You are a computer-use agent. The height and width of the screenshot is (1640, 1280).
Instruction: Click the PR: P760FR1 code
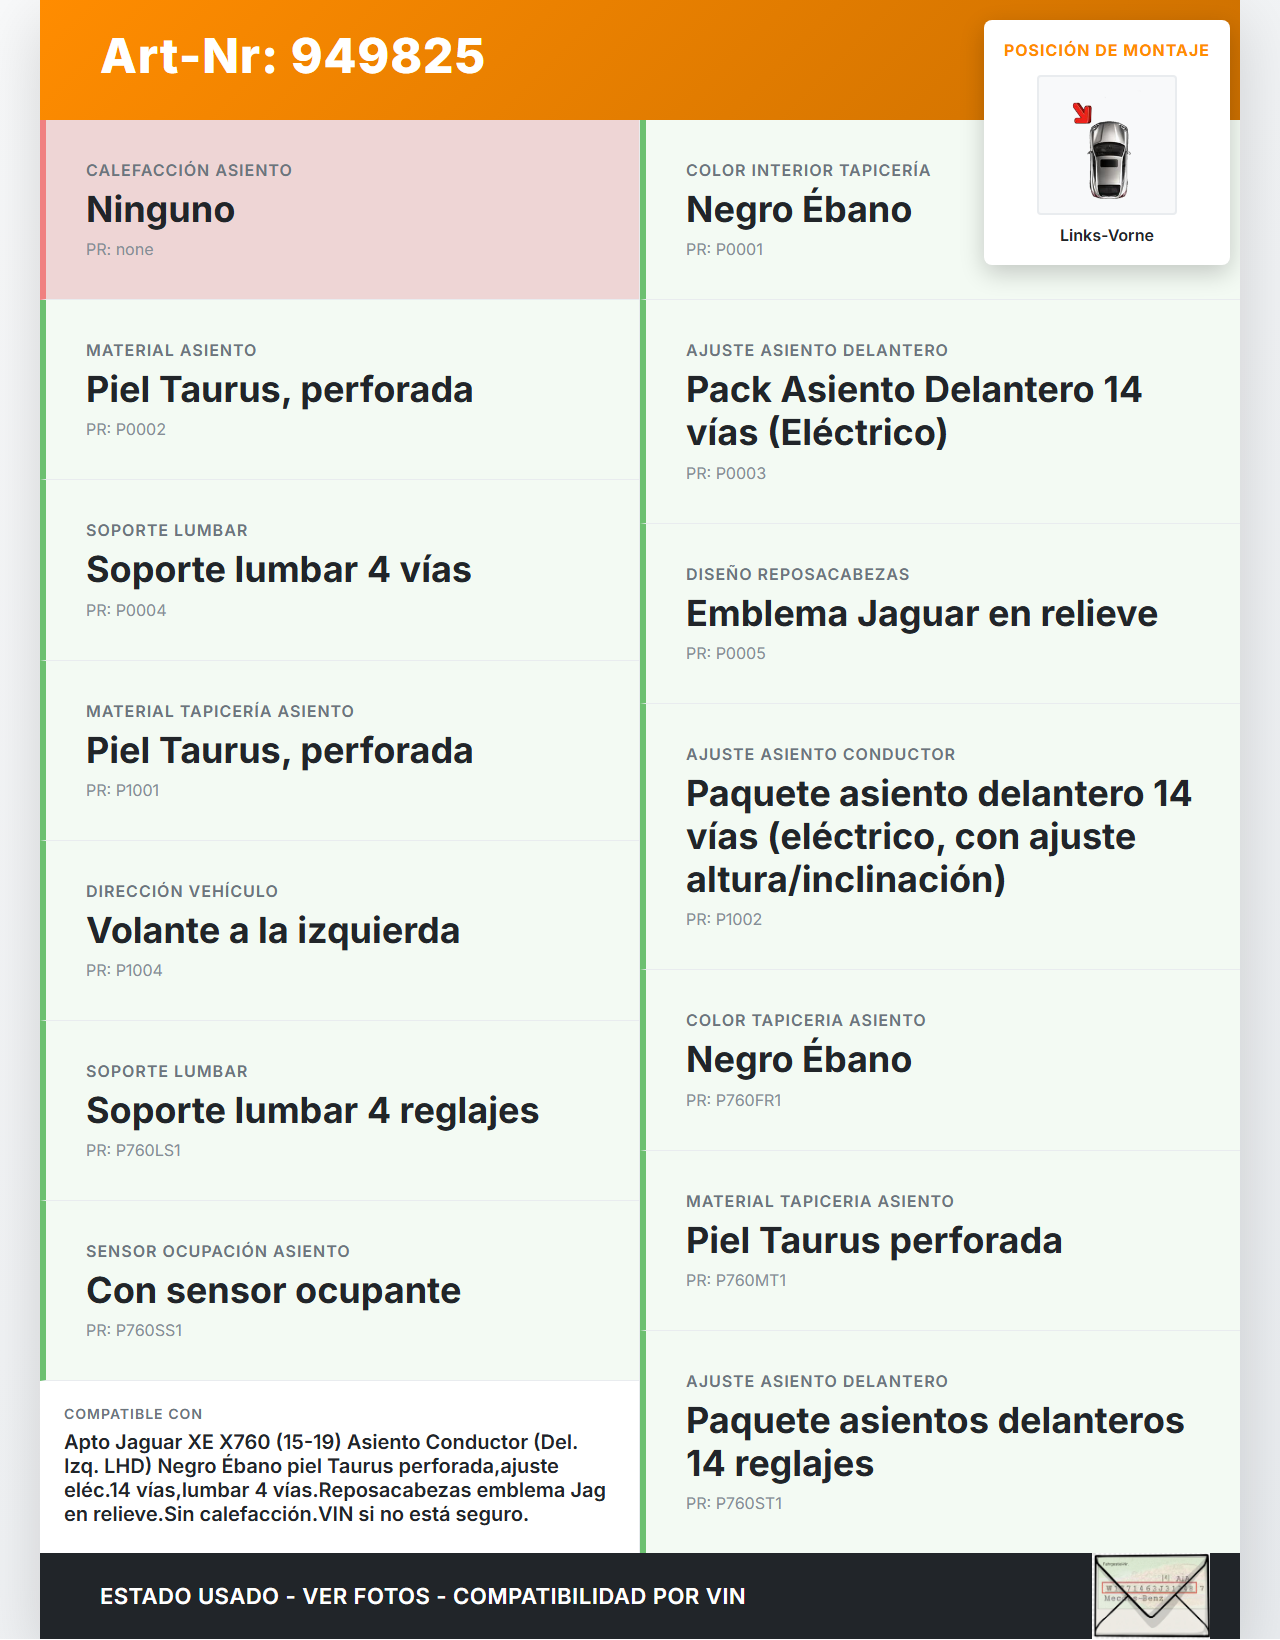(x=733, y=1100)
